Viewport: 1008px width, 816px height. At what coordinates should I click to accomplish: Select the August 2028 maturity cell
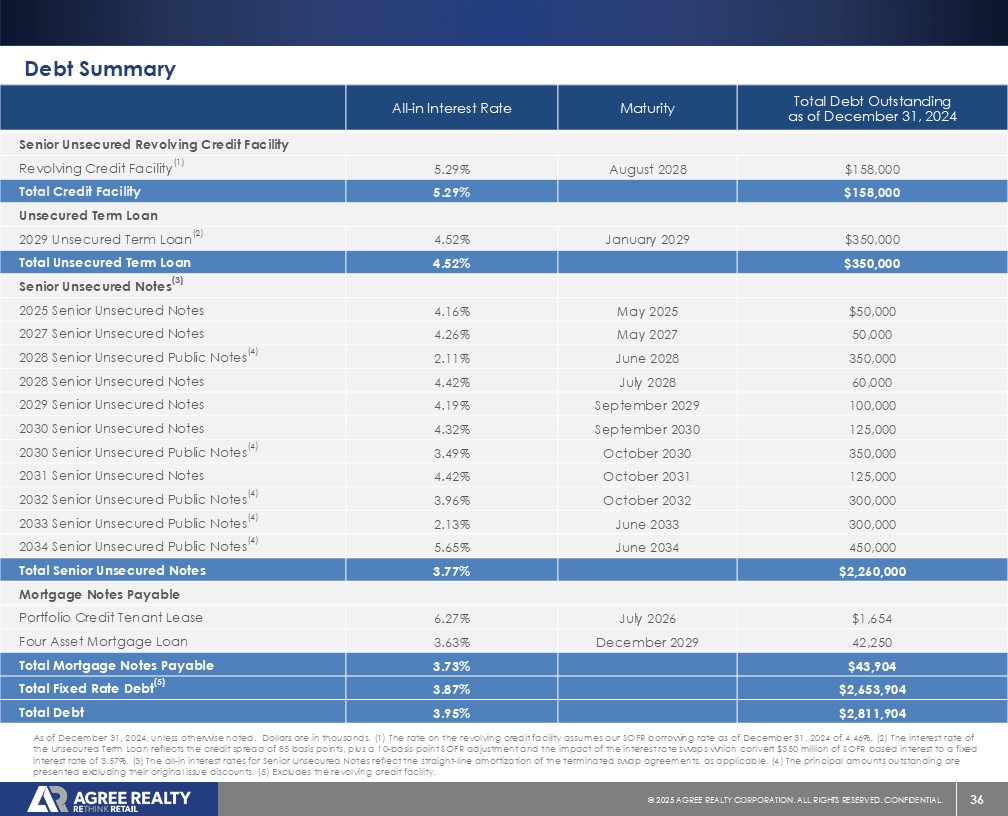[x=647, y=168]
